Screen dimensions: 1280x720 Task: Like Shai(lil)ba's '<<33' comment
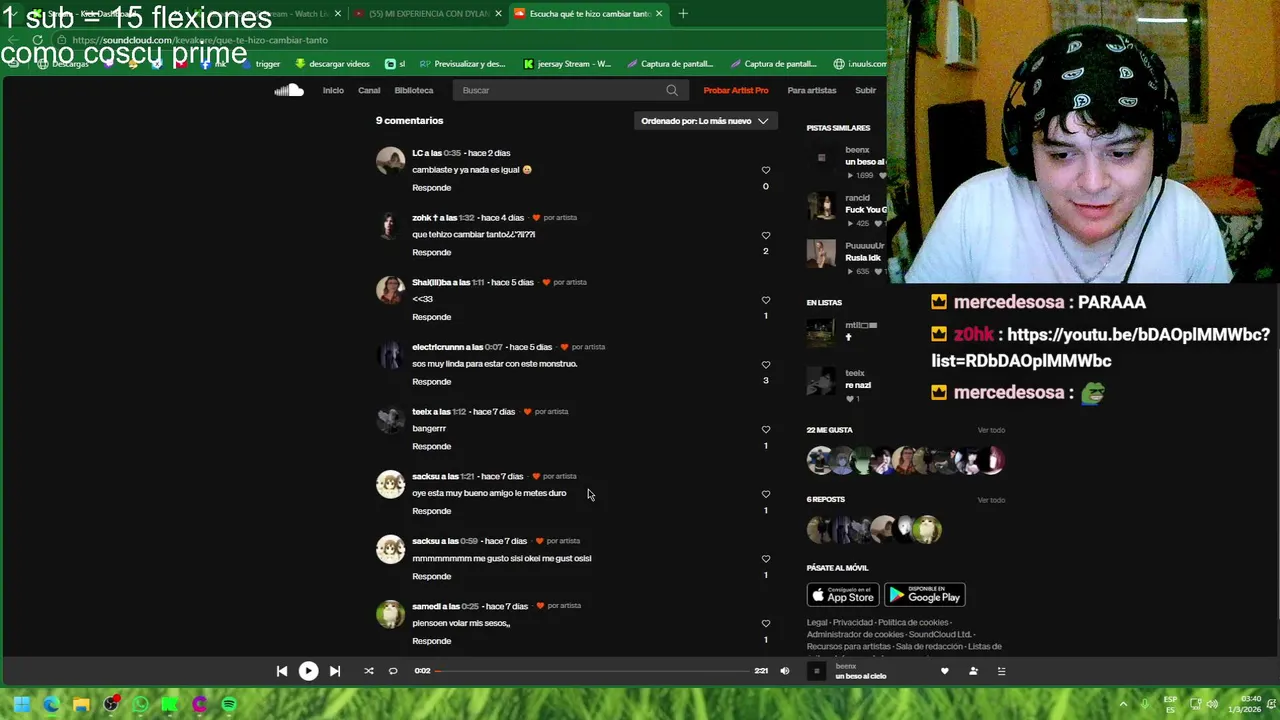tap(766, 300)
